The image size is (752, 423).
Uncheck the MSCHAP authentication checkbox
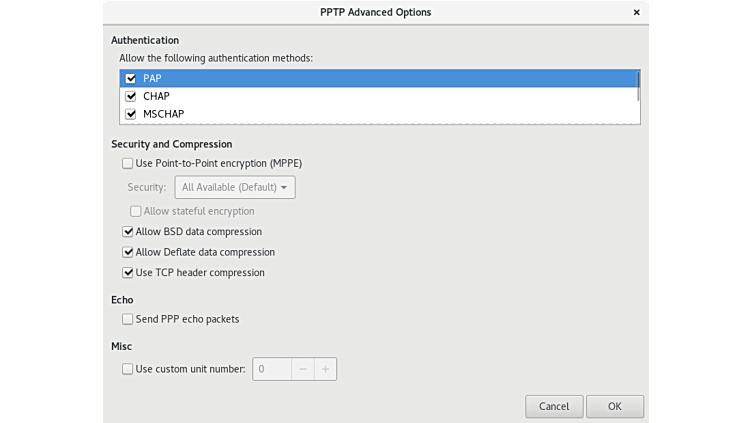point(130,114)
